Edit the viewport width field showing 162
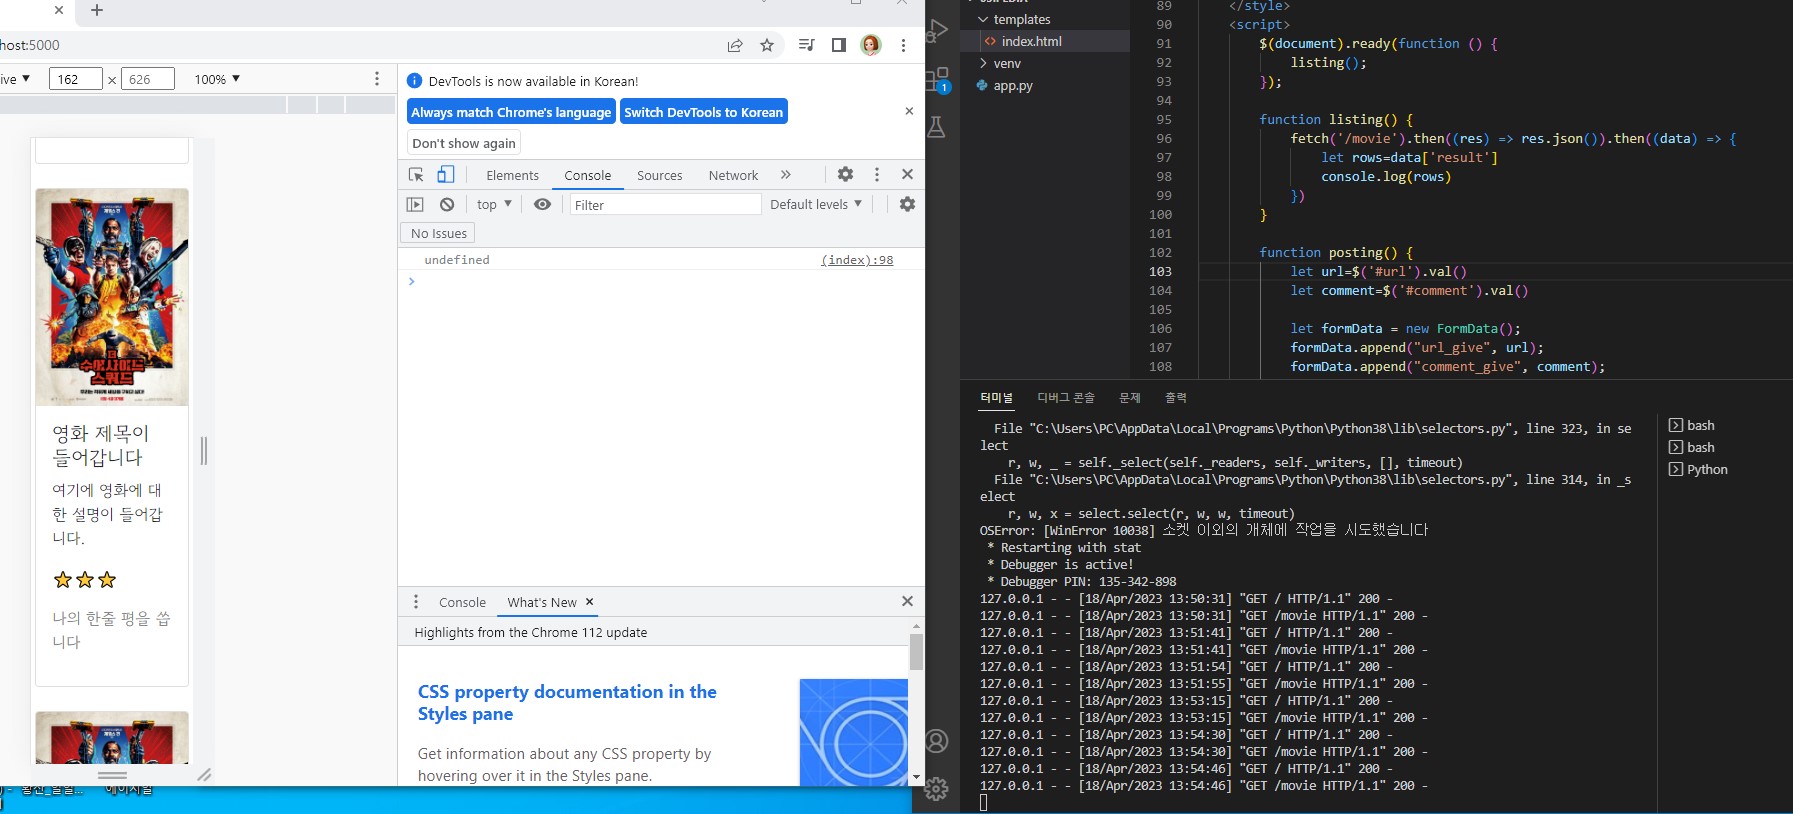 click(x=75, y=79)
